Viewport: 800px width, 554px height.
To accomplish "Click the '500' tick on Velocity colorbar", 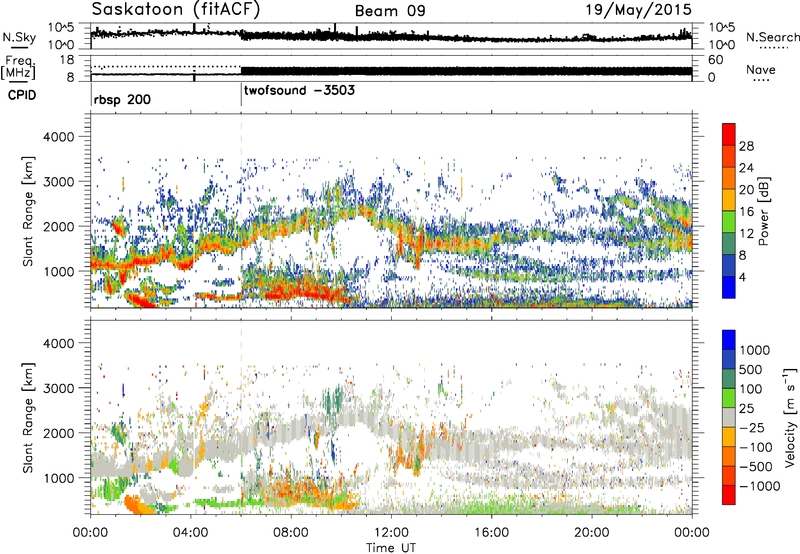I will point(752,369).
